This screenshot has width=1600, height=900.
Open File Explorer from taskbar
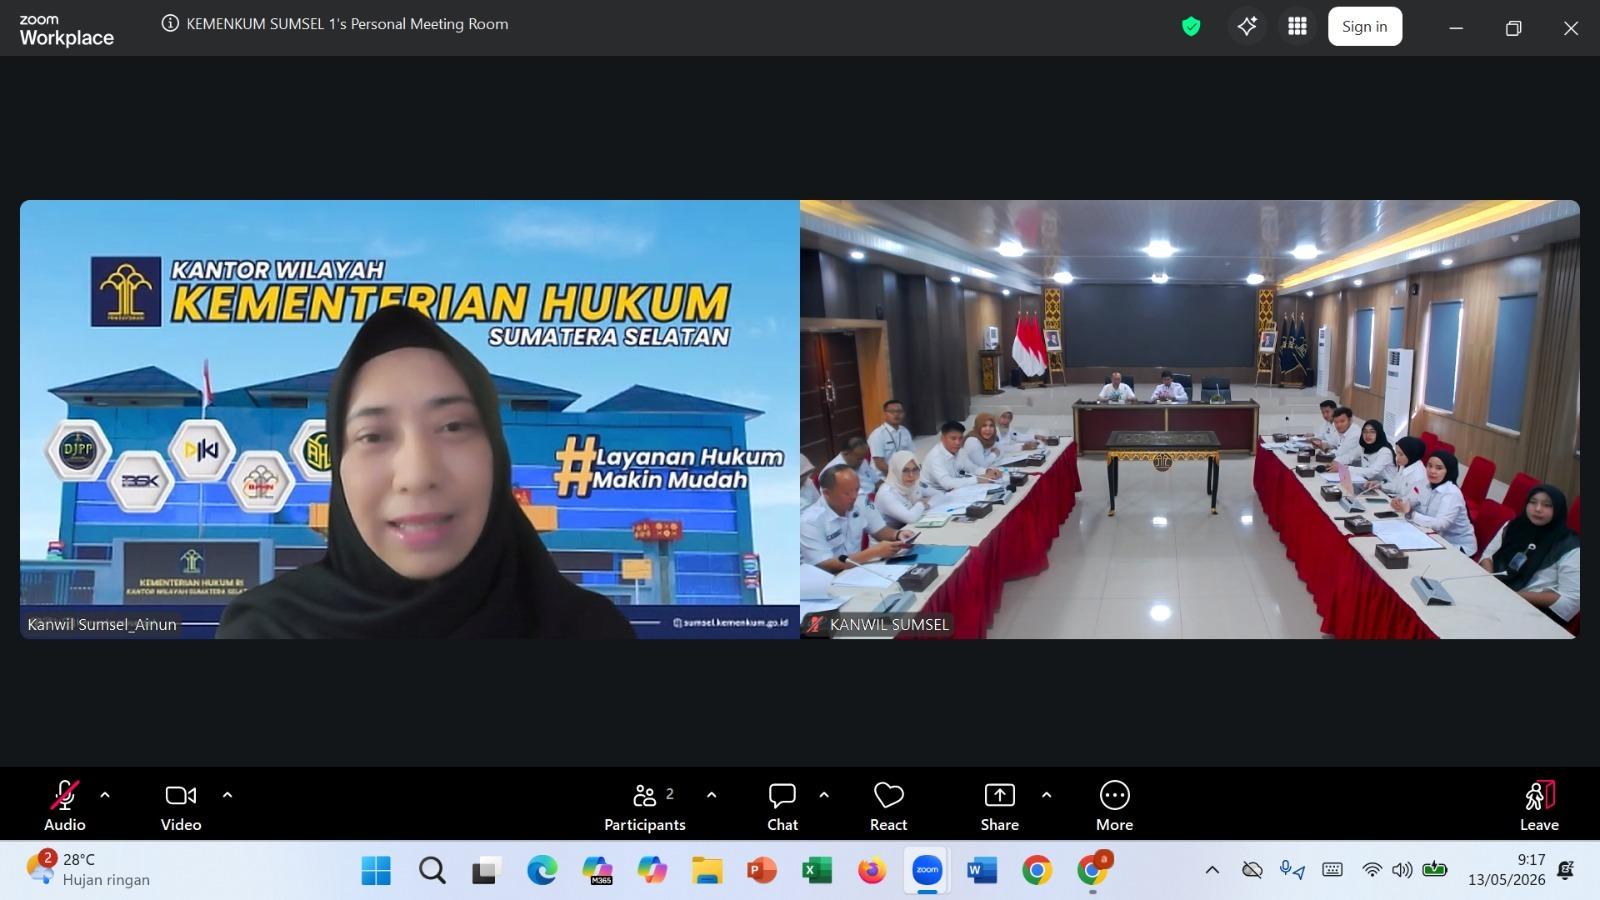point(707,871)
